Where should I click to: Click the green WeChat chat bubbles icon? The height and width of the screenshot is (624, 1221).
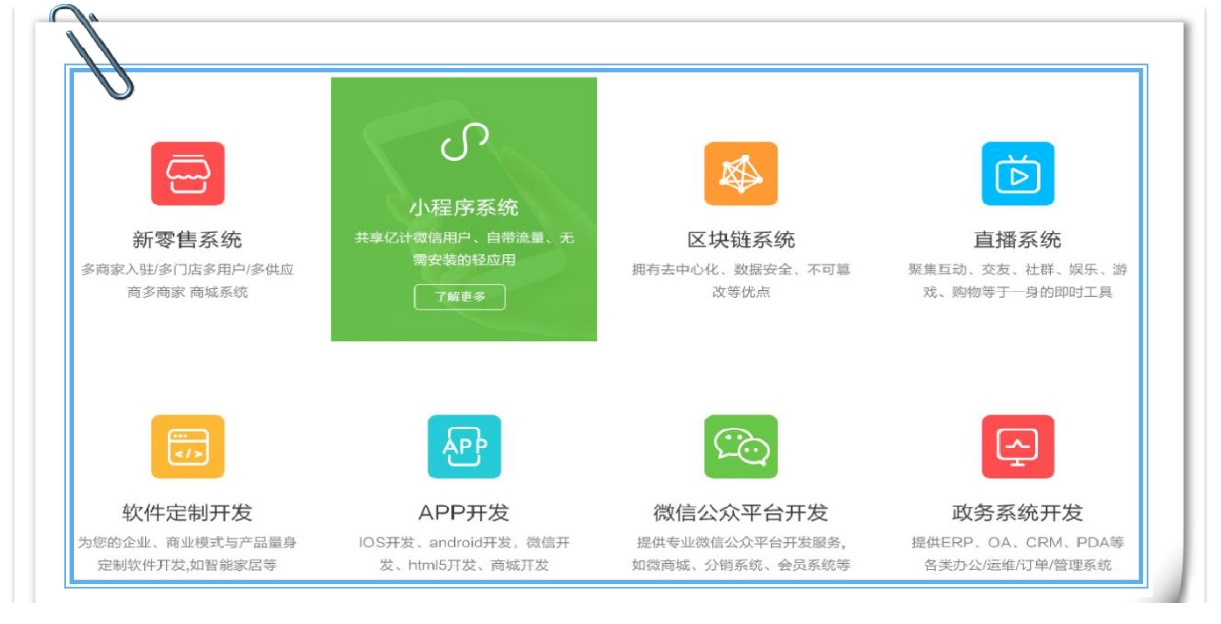[x=741, y=447]
